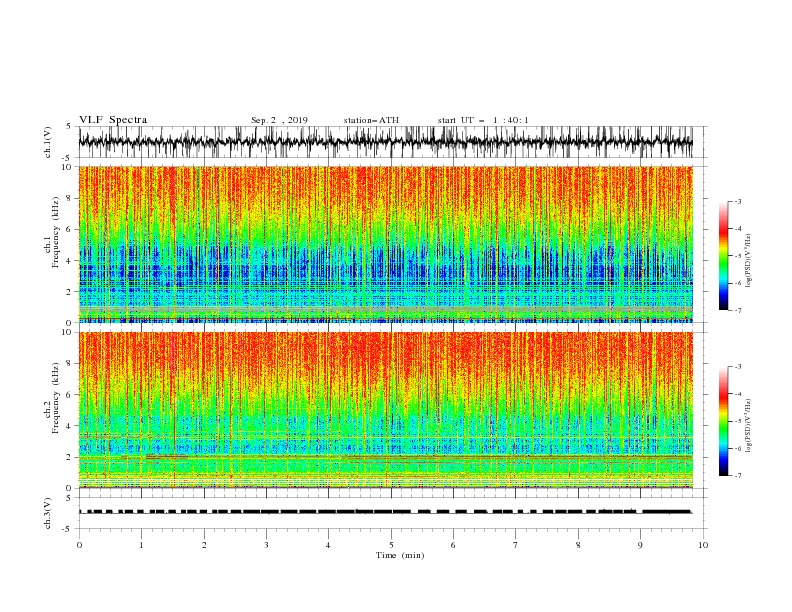Click the ch.1 spectrogram color scale bar

[723, 256]
